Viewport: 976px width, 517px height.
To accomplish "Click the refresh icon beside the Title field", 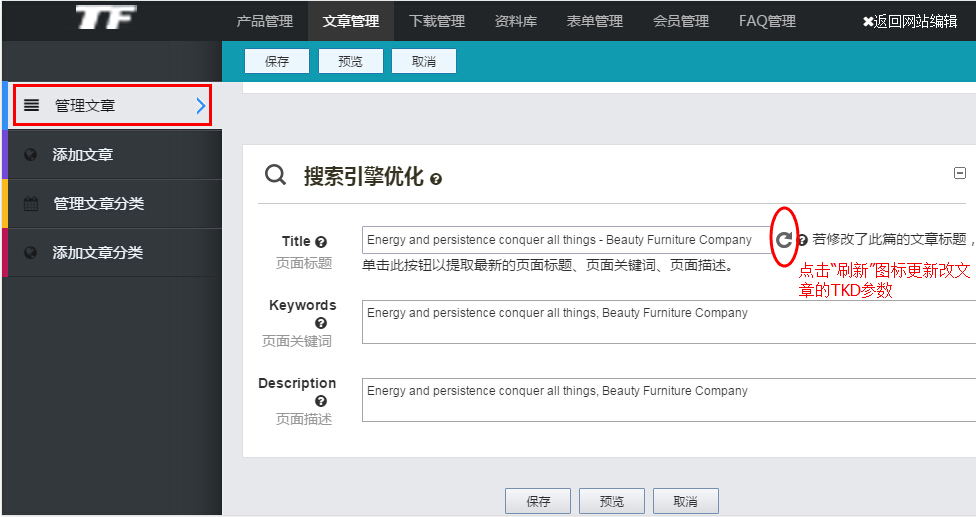I will coord(784,239).
